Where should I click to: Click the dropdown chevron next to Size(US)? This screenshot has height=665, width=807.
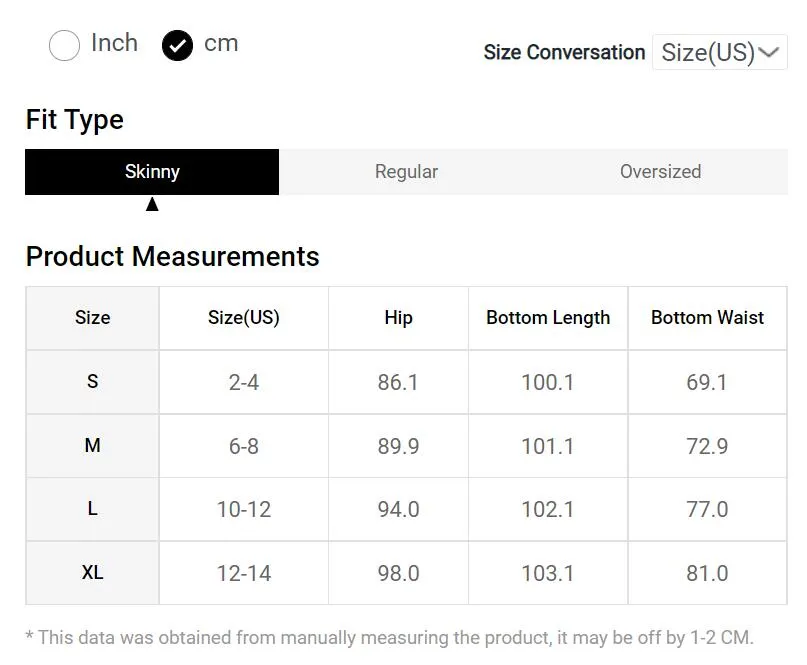[769, 52]
